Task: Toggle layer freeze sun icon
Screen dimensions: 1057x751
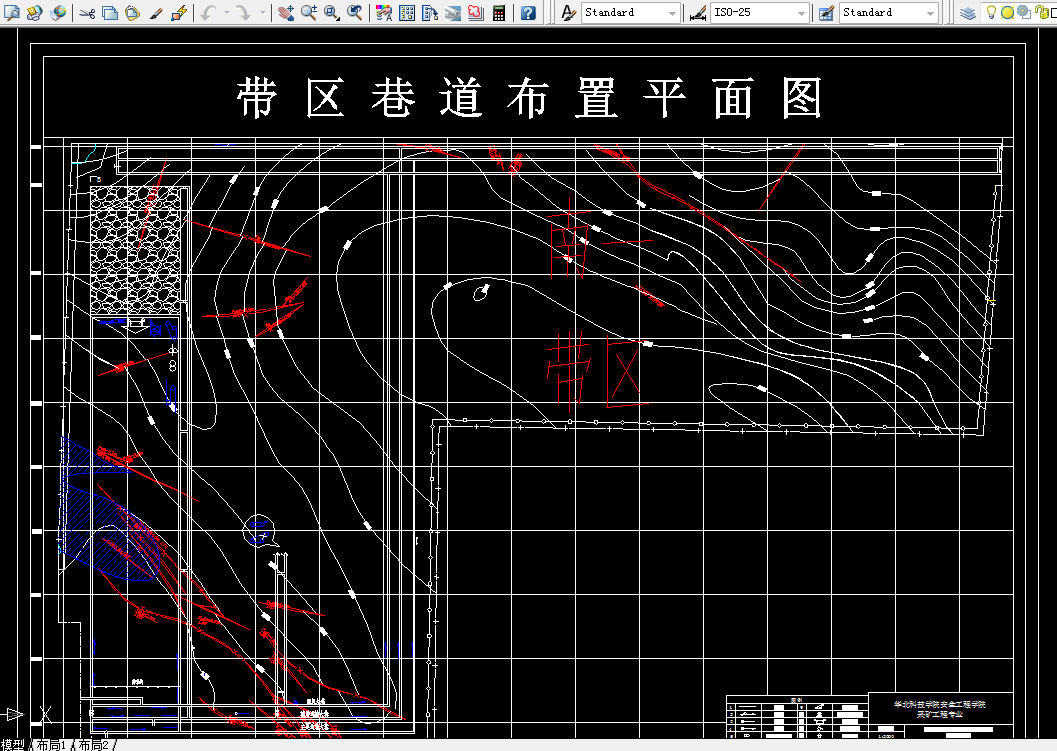Action: (x=1007, y=12)
